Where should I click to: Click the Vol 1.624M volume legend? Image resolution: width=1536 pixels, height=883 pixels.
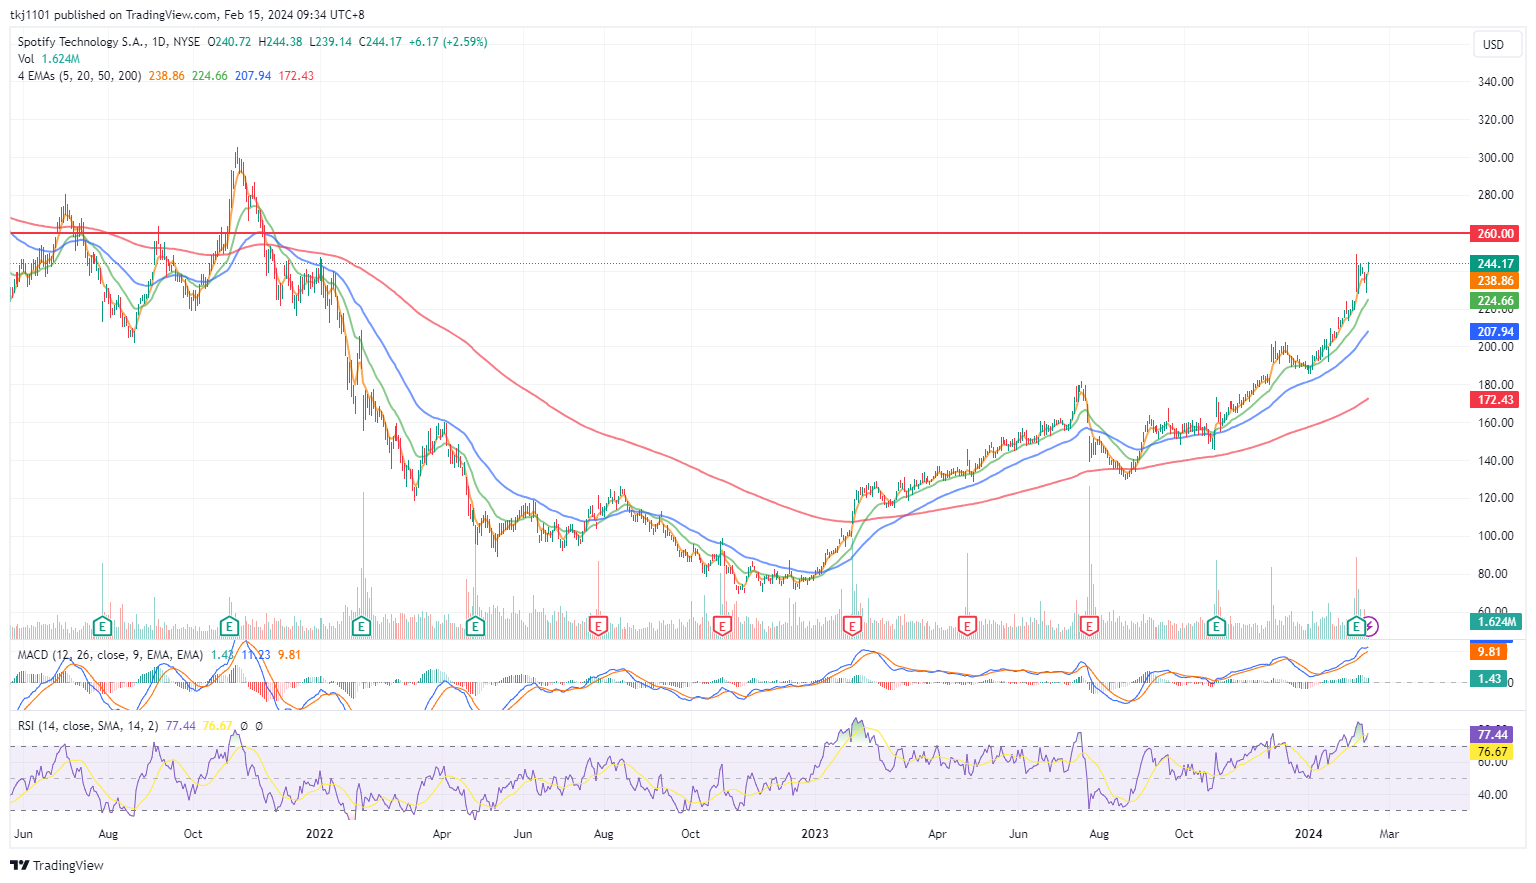(49, 59)
